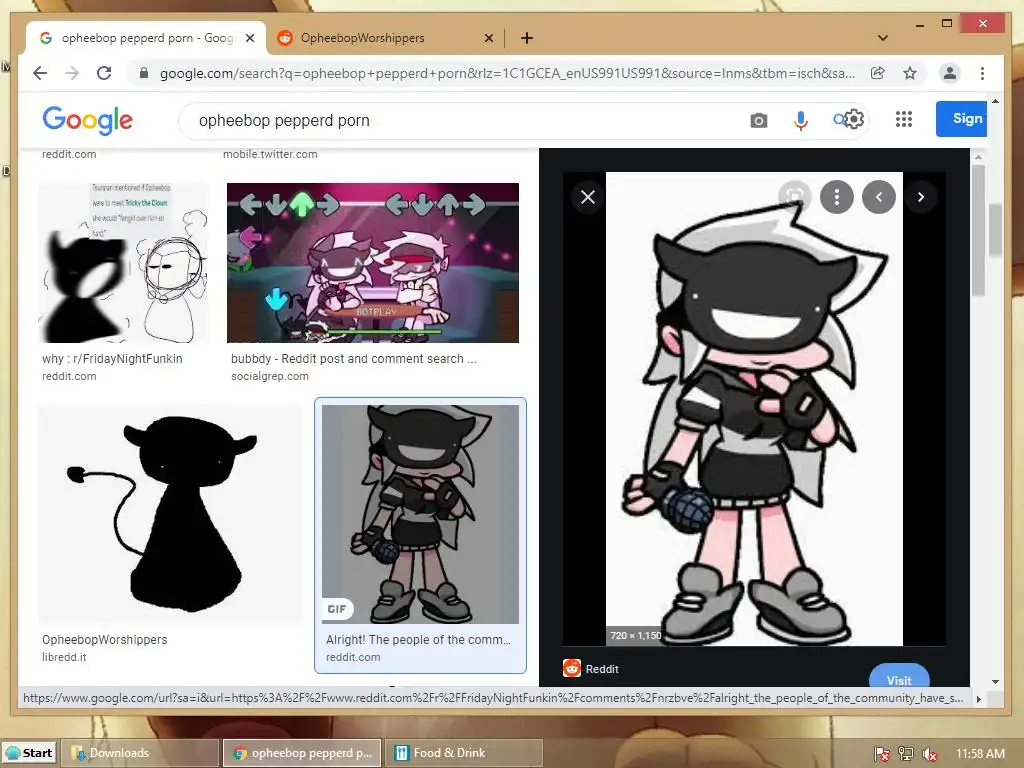Select the Google search results tab

[146, 38]
